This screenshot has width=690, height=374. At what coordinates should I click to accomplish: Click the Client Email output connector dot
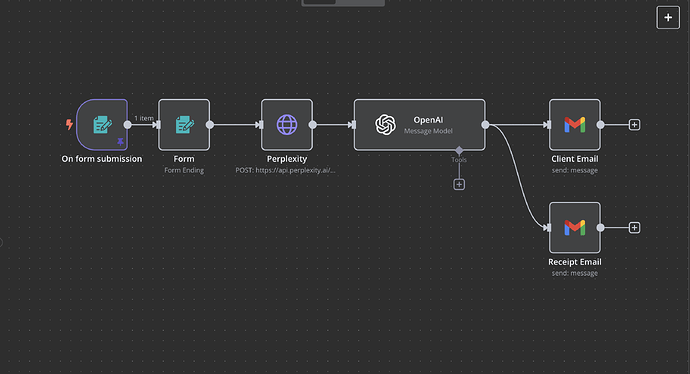(600, 125)
